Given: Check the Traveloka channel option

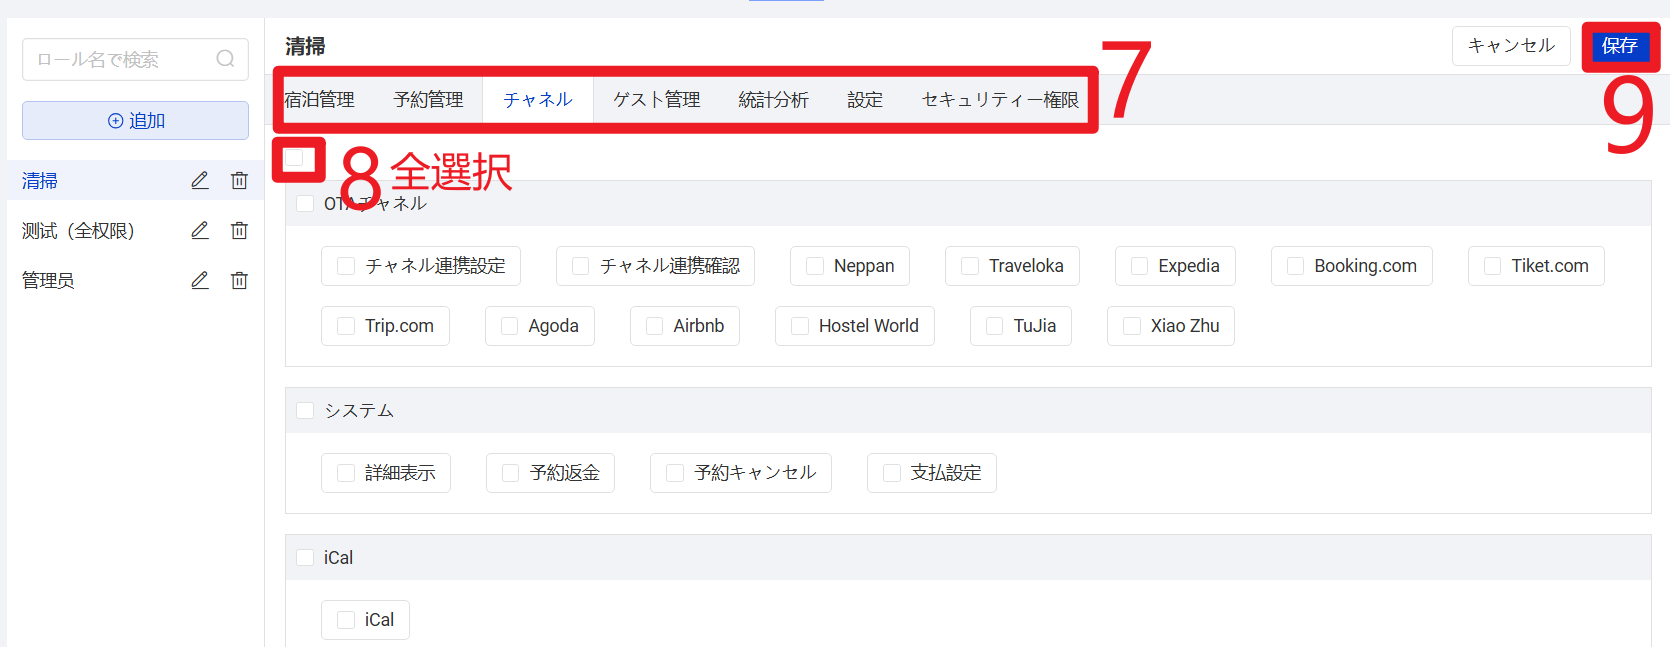Looking at the screenshot, I should tap(970, 266).
